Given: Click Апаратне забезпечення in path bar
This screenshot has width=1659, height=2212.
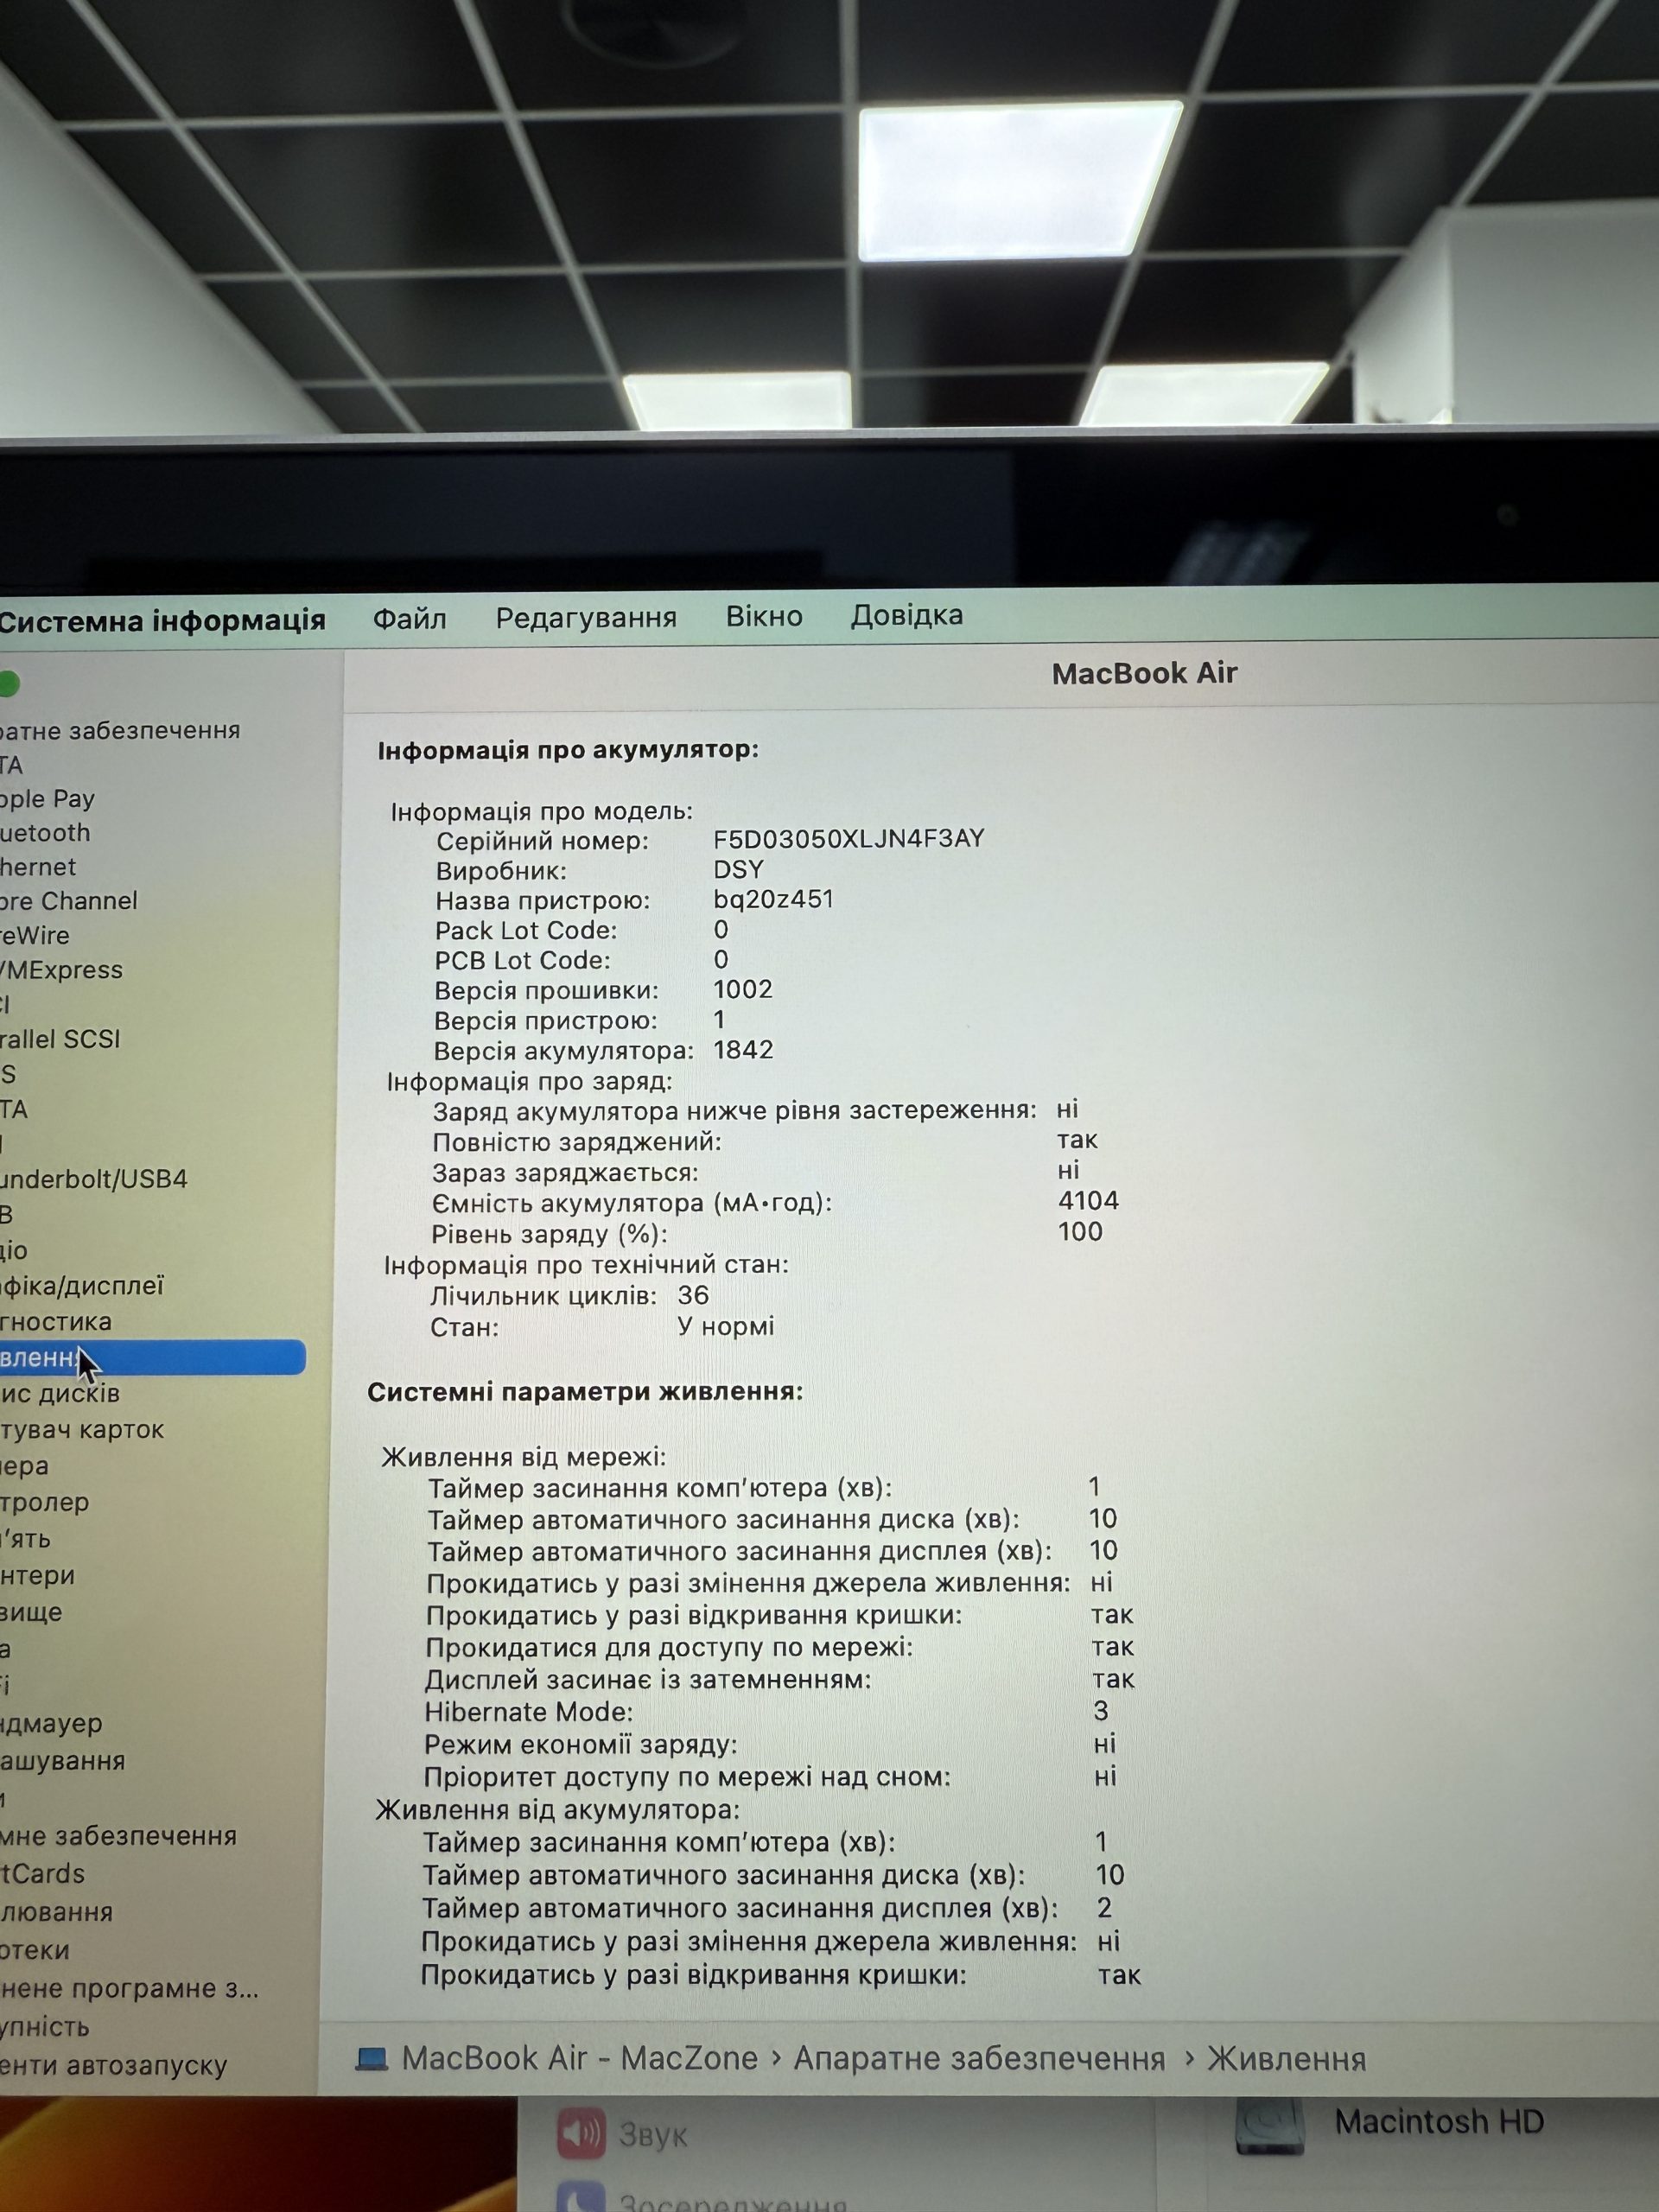Looking at the screenshot, I should click(979, 2059).
